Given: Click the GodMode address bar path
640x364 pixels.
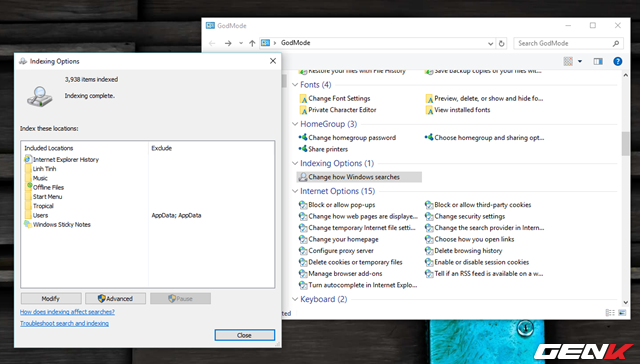Looking at the screenshot, I should coord(296,43).
